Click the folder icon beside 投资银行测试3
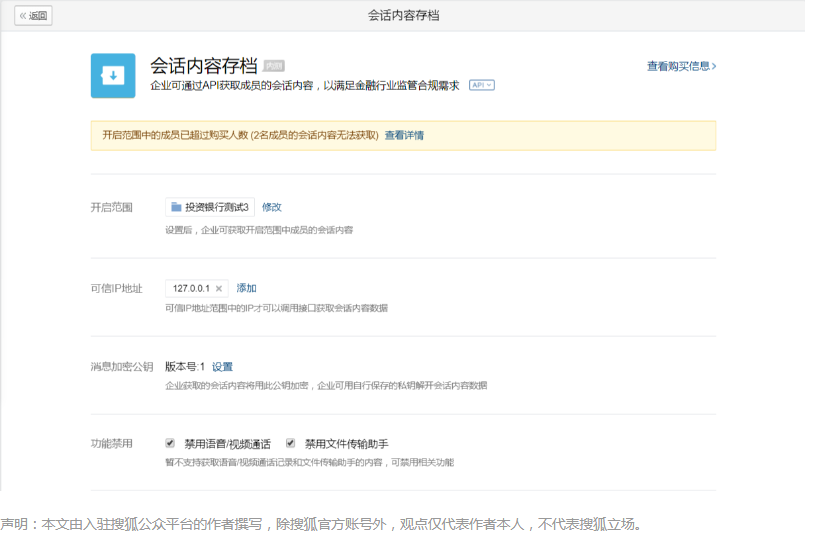 point(176,207)
